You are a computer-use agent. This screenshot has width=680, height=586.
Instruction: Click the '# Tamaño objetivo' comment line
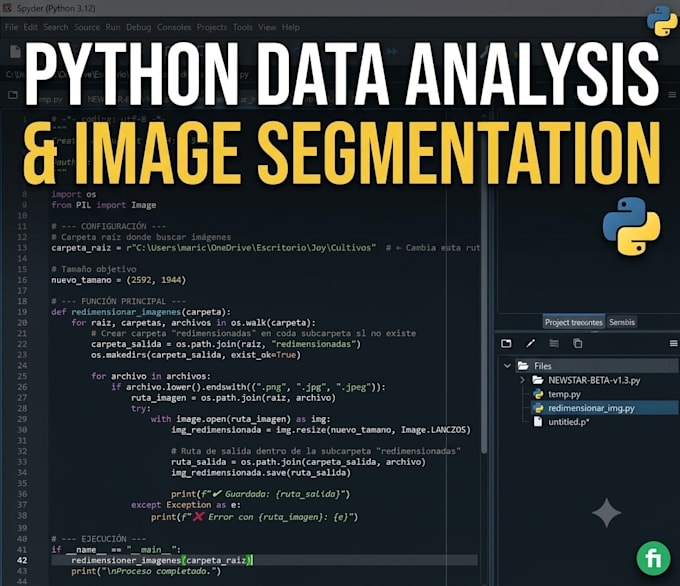pyautogui.click(x=94, y=269)
